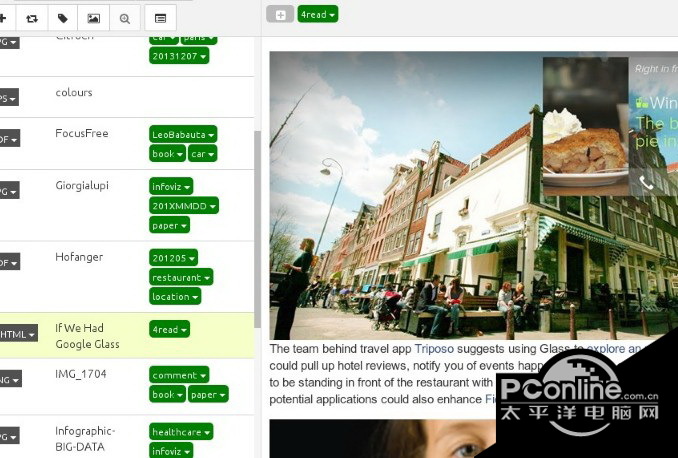Open file type dropdown on colours row

point(9,98)
